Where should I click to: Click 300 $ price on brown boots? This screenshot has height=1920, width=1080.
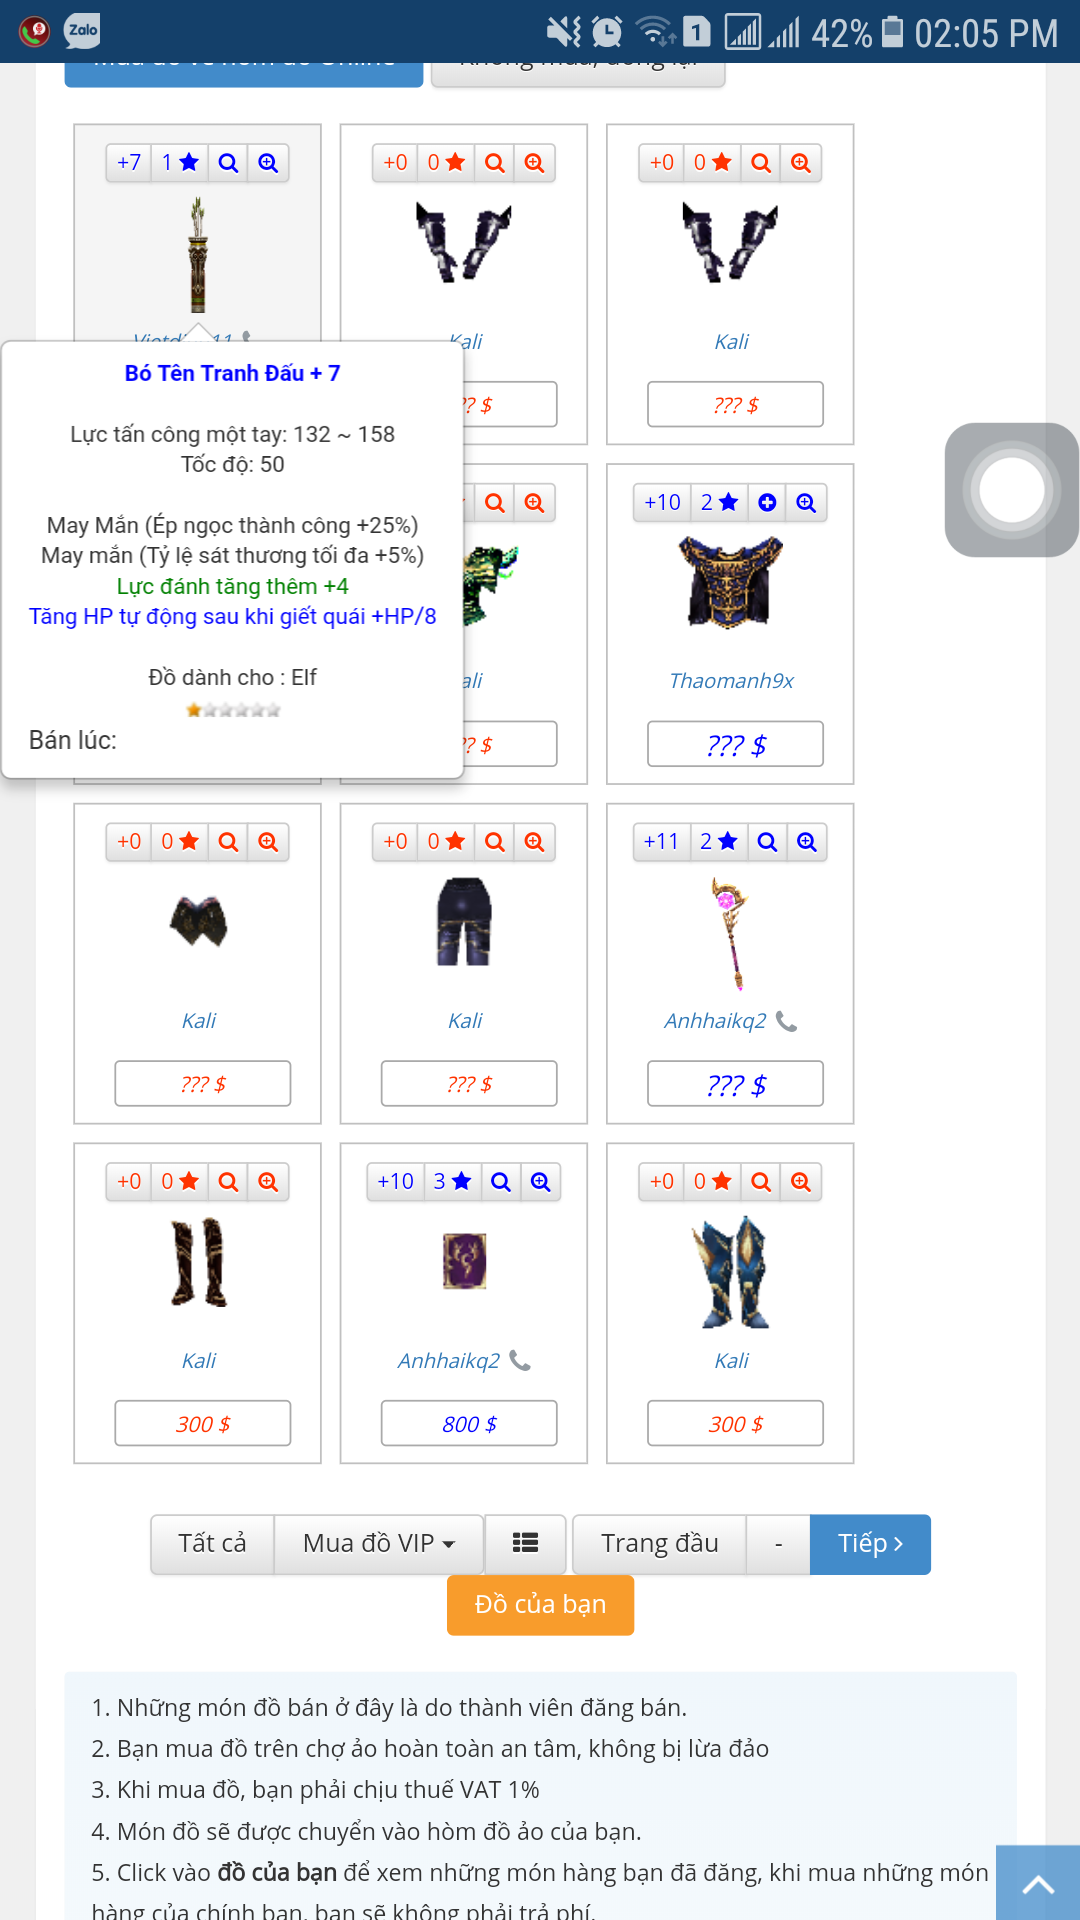(x=203, y=1424)
